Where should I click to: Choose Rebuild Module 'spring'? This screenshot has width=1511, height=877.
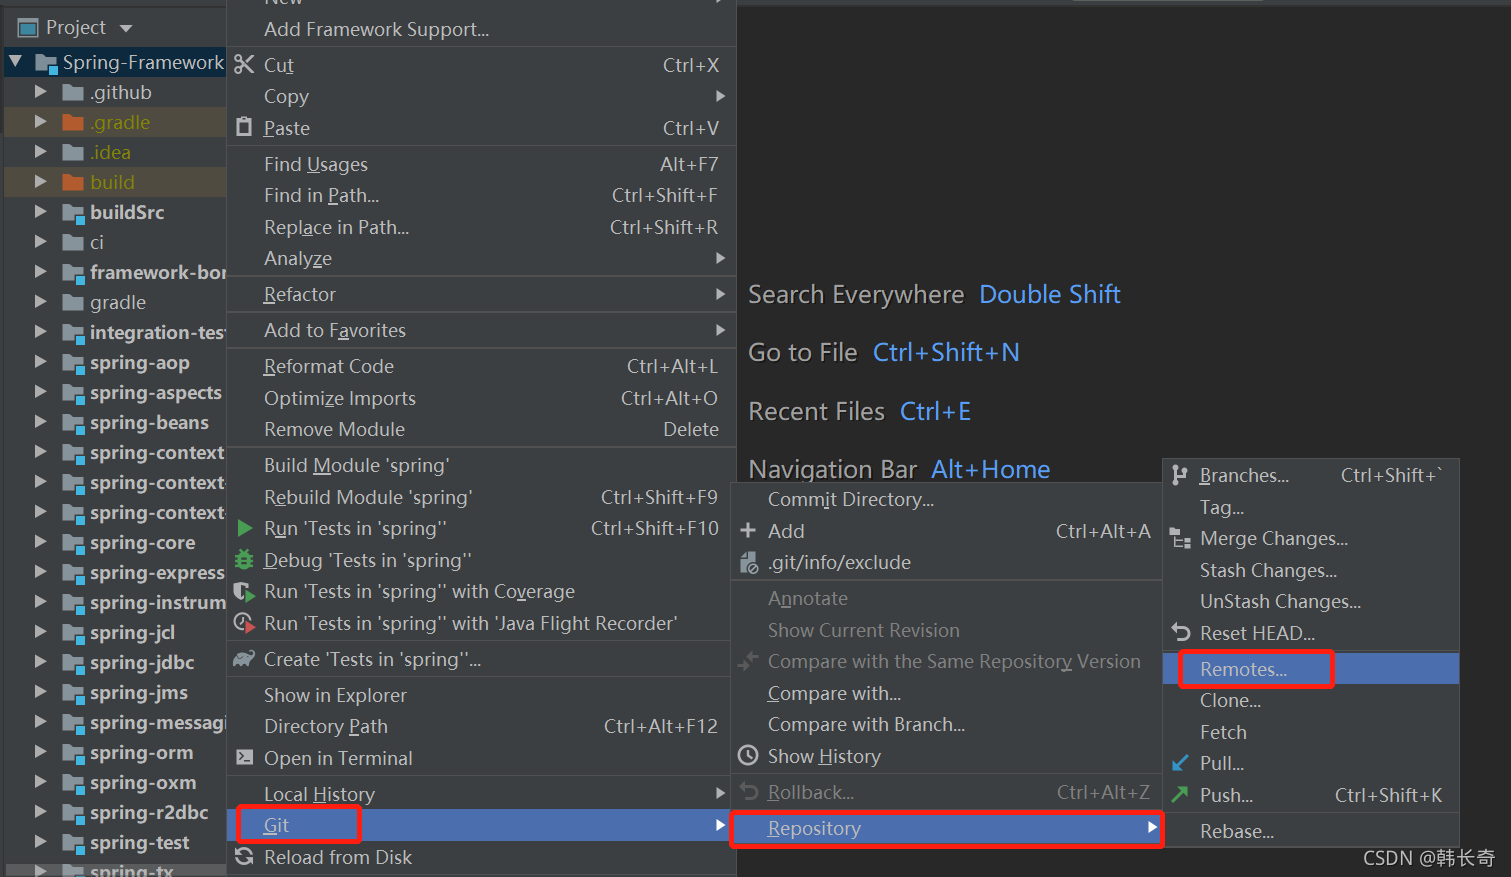[481, 497]
